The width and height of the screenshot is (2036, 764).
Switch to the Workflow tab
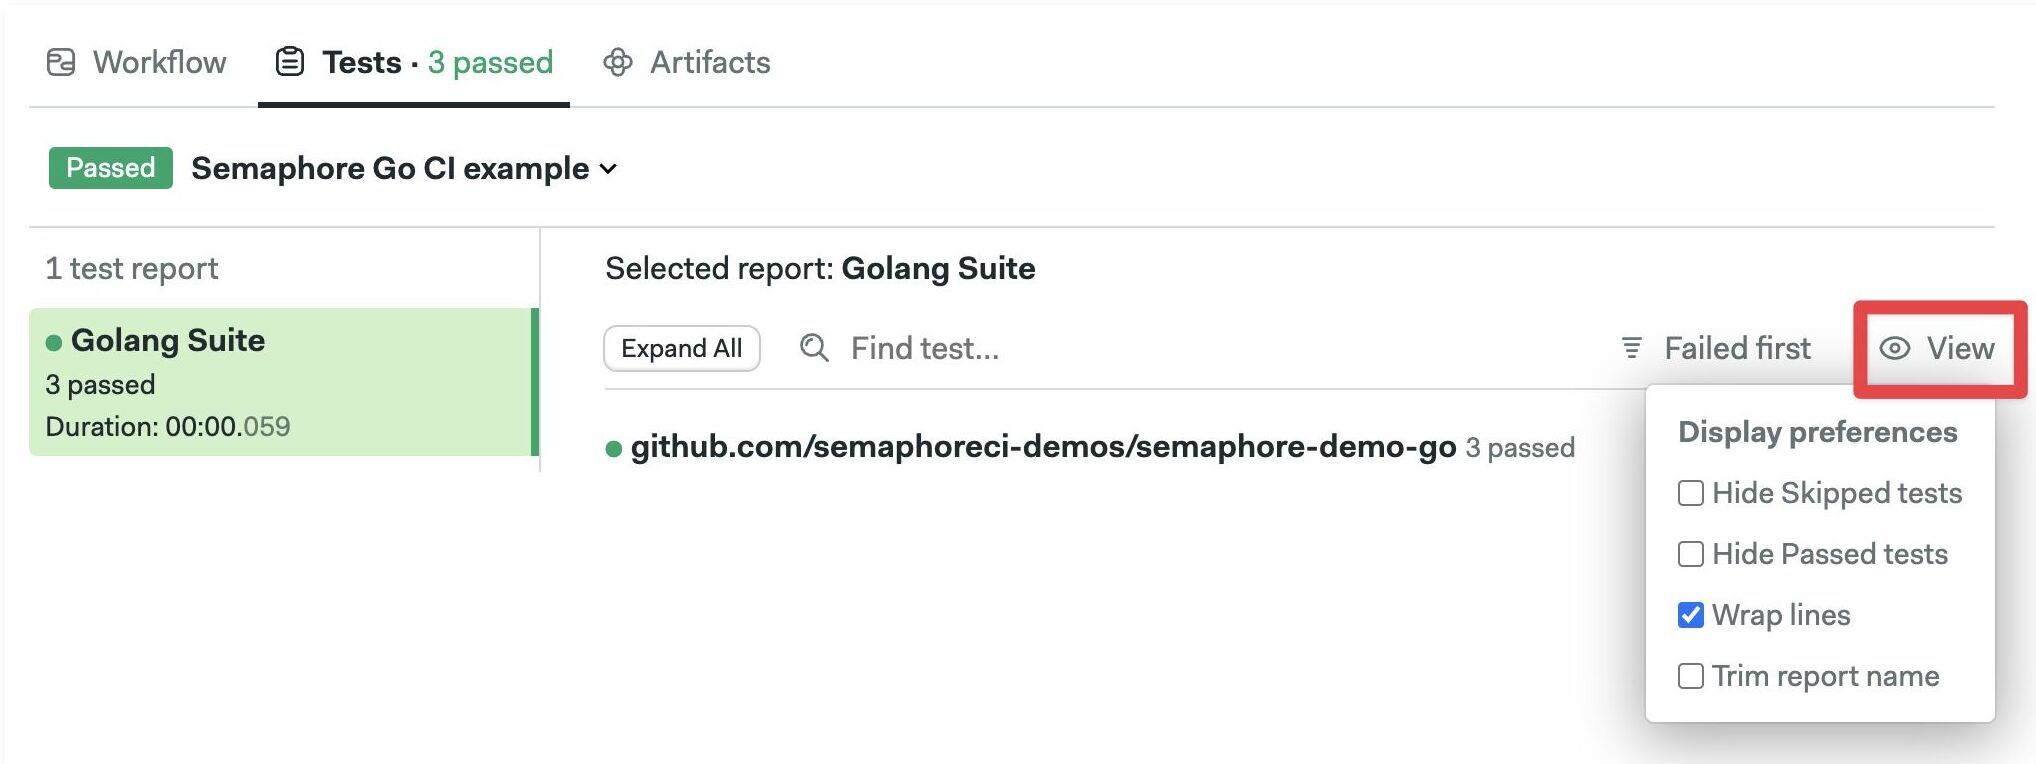tap(137, 62)
